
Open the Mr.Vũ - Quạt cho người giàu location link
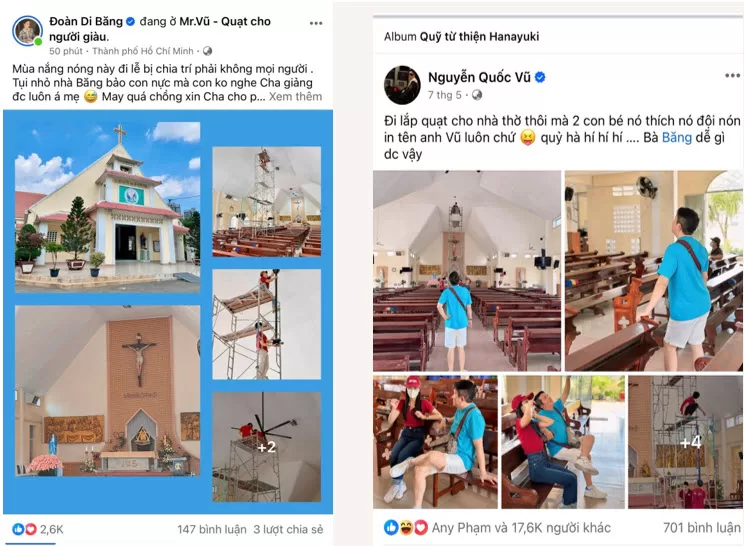point(160,29)
